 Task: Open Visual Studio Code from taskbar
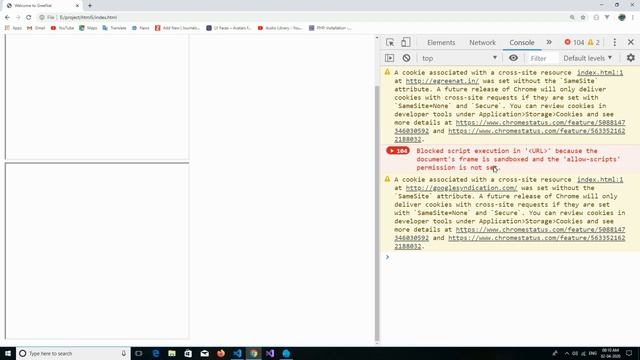coord(237,353)
